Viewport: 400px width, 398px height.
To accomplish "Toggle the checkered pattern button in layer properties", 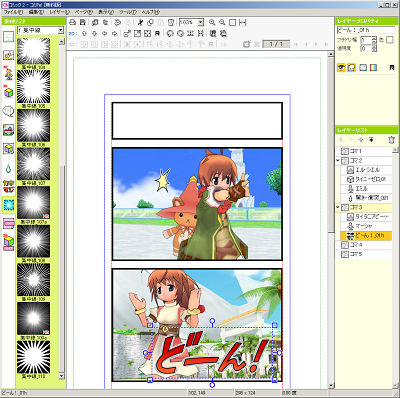I will coord(363,68).
